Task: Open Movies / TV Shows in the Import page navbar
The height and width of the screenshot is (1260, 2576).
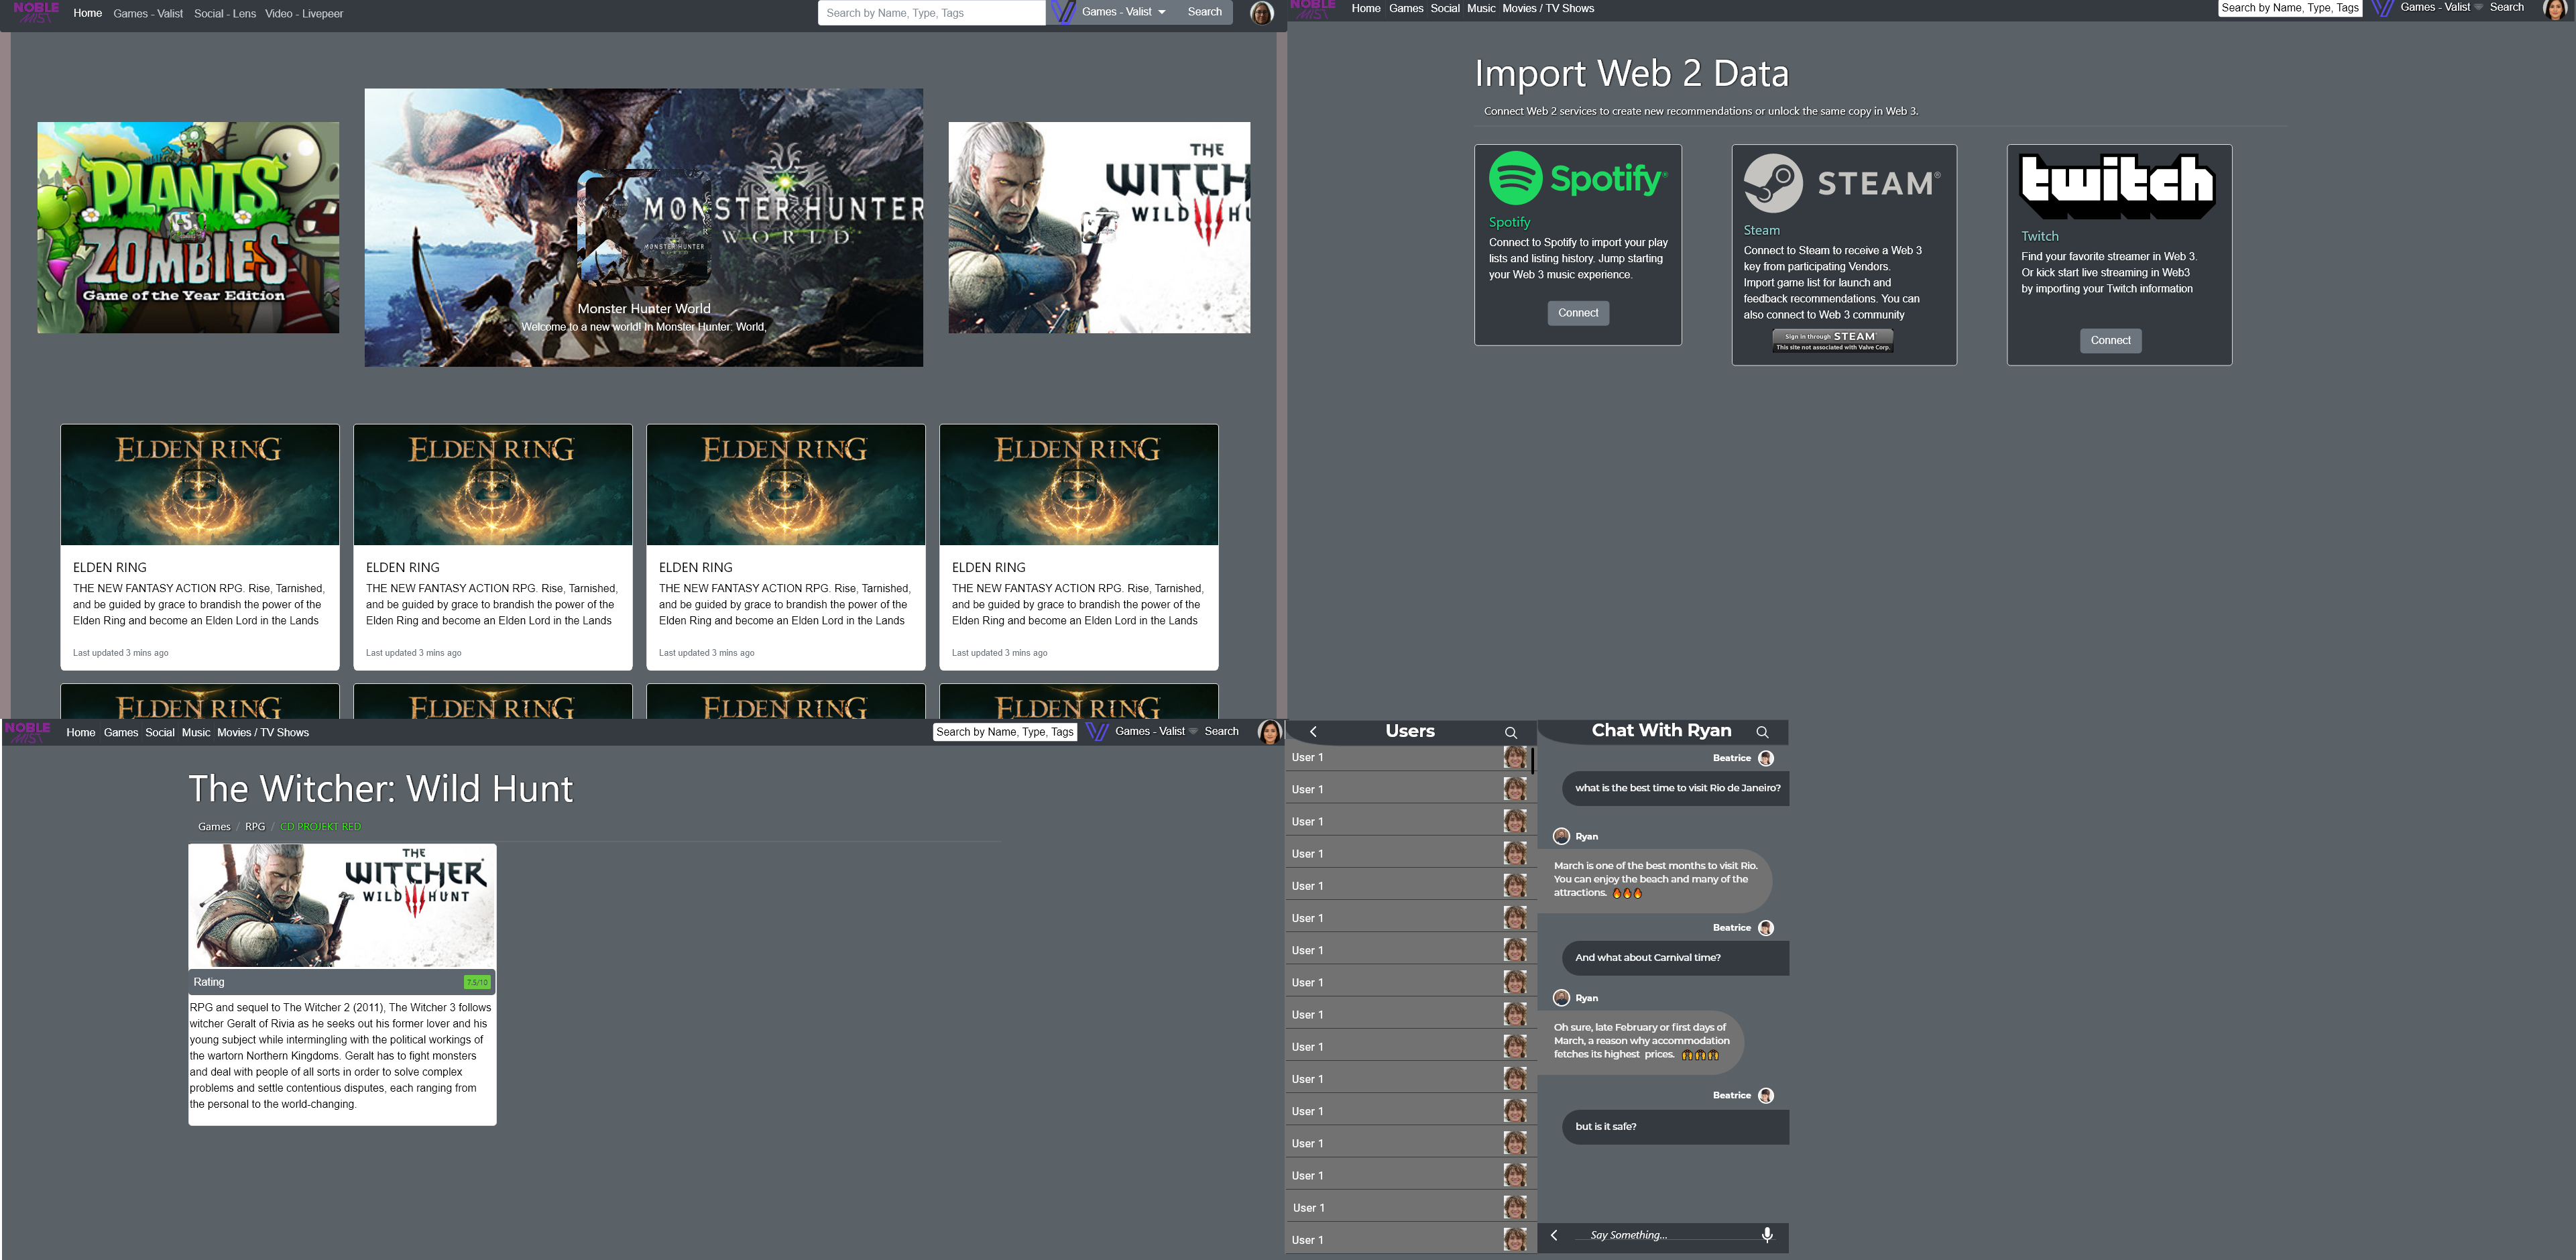Action: [1548, 8]
